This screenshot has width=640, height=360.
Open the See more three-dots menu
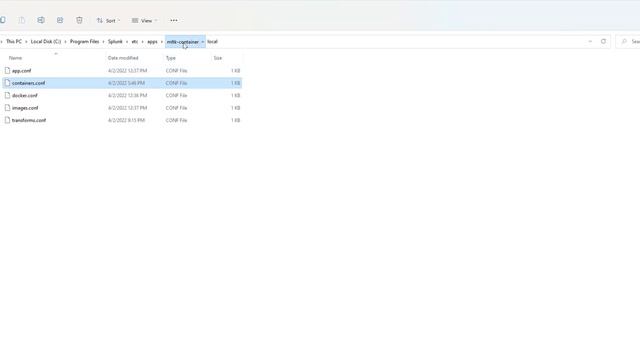(174, 20)
